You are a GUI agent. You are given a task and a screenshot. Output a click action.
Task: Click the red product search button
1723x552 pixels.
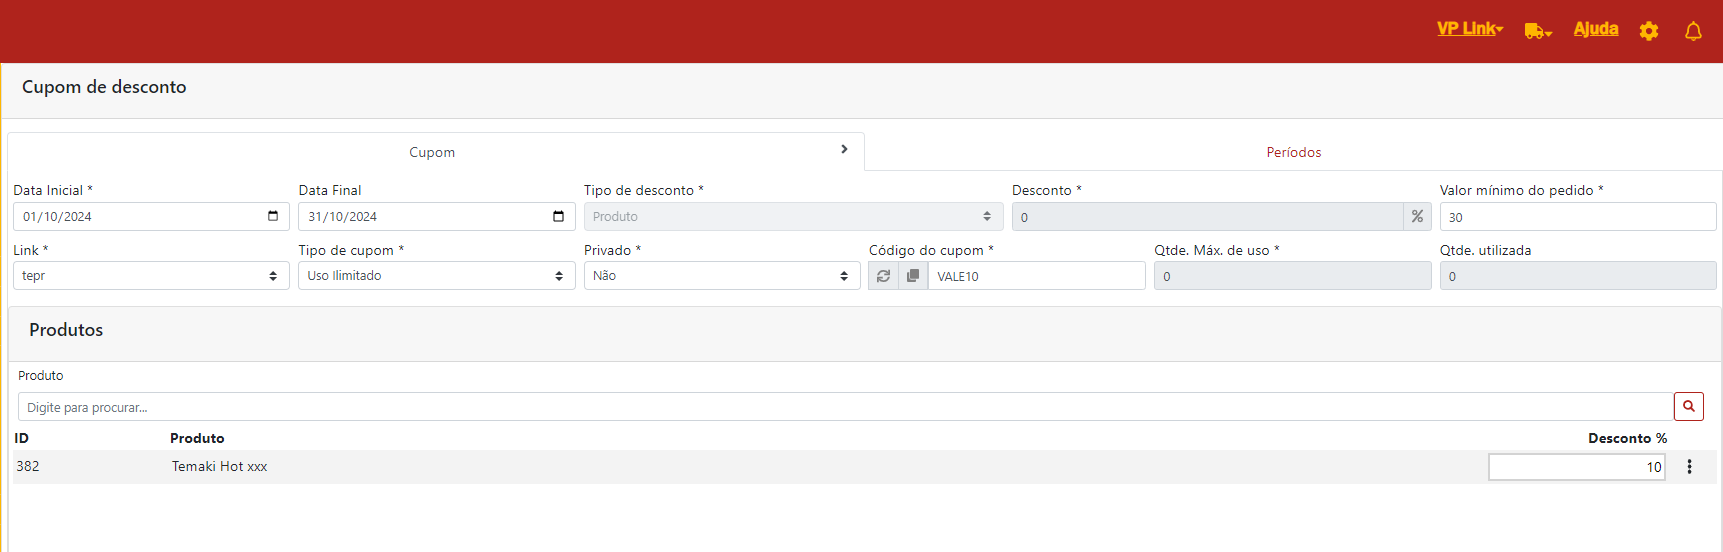(1688, 407)
